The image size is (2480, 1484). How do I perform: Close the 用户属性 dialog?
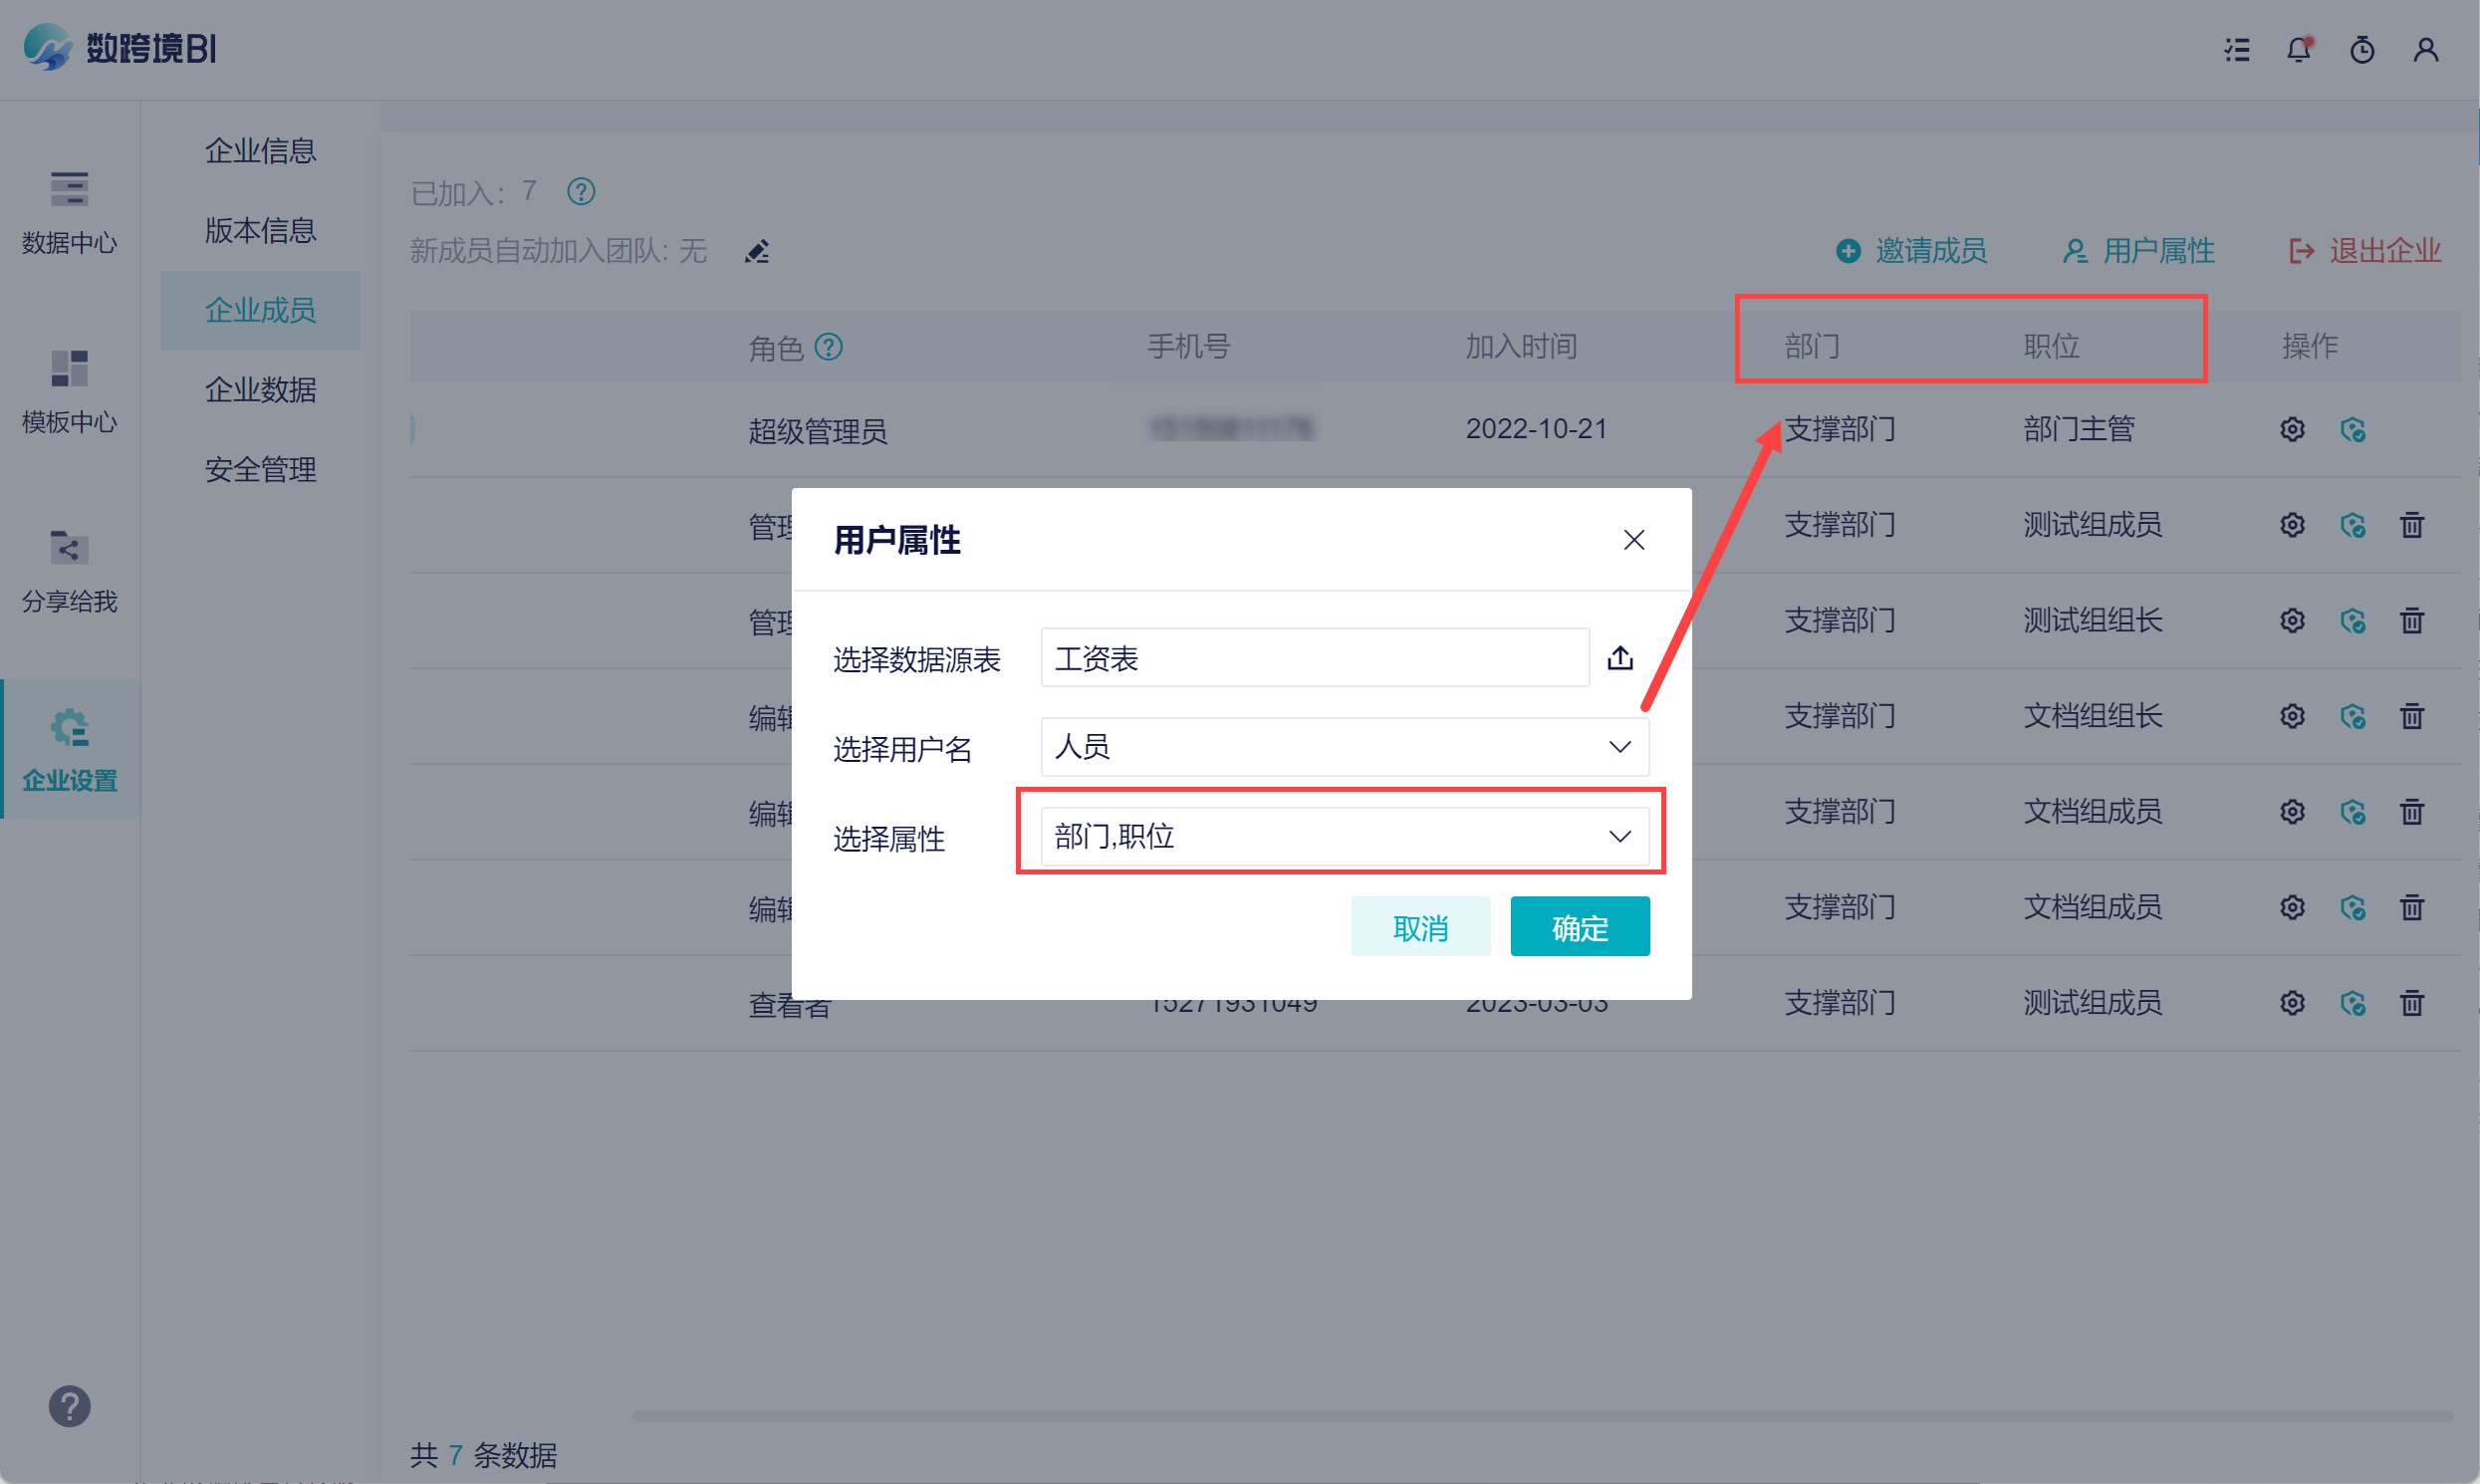tap(1633, 540)
